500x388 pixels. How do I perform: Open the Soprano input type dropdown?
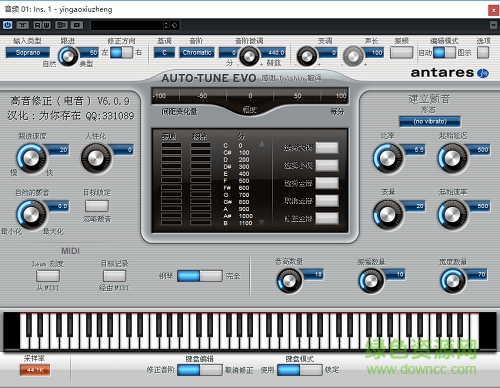point(28,53)
